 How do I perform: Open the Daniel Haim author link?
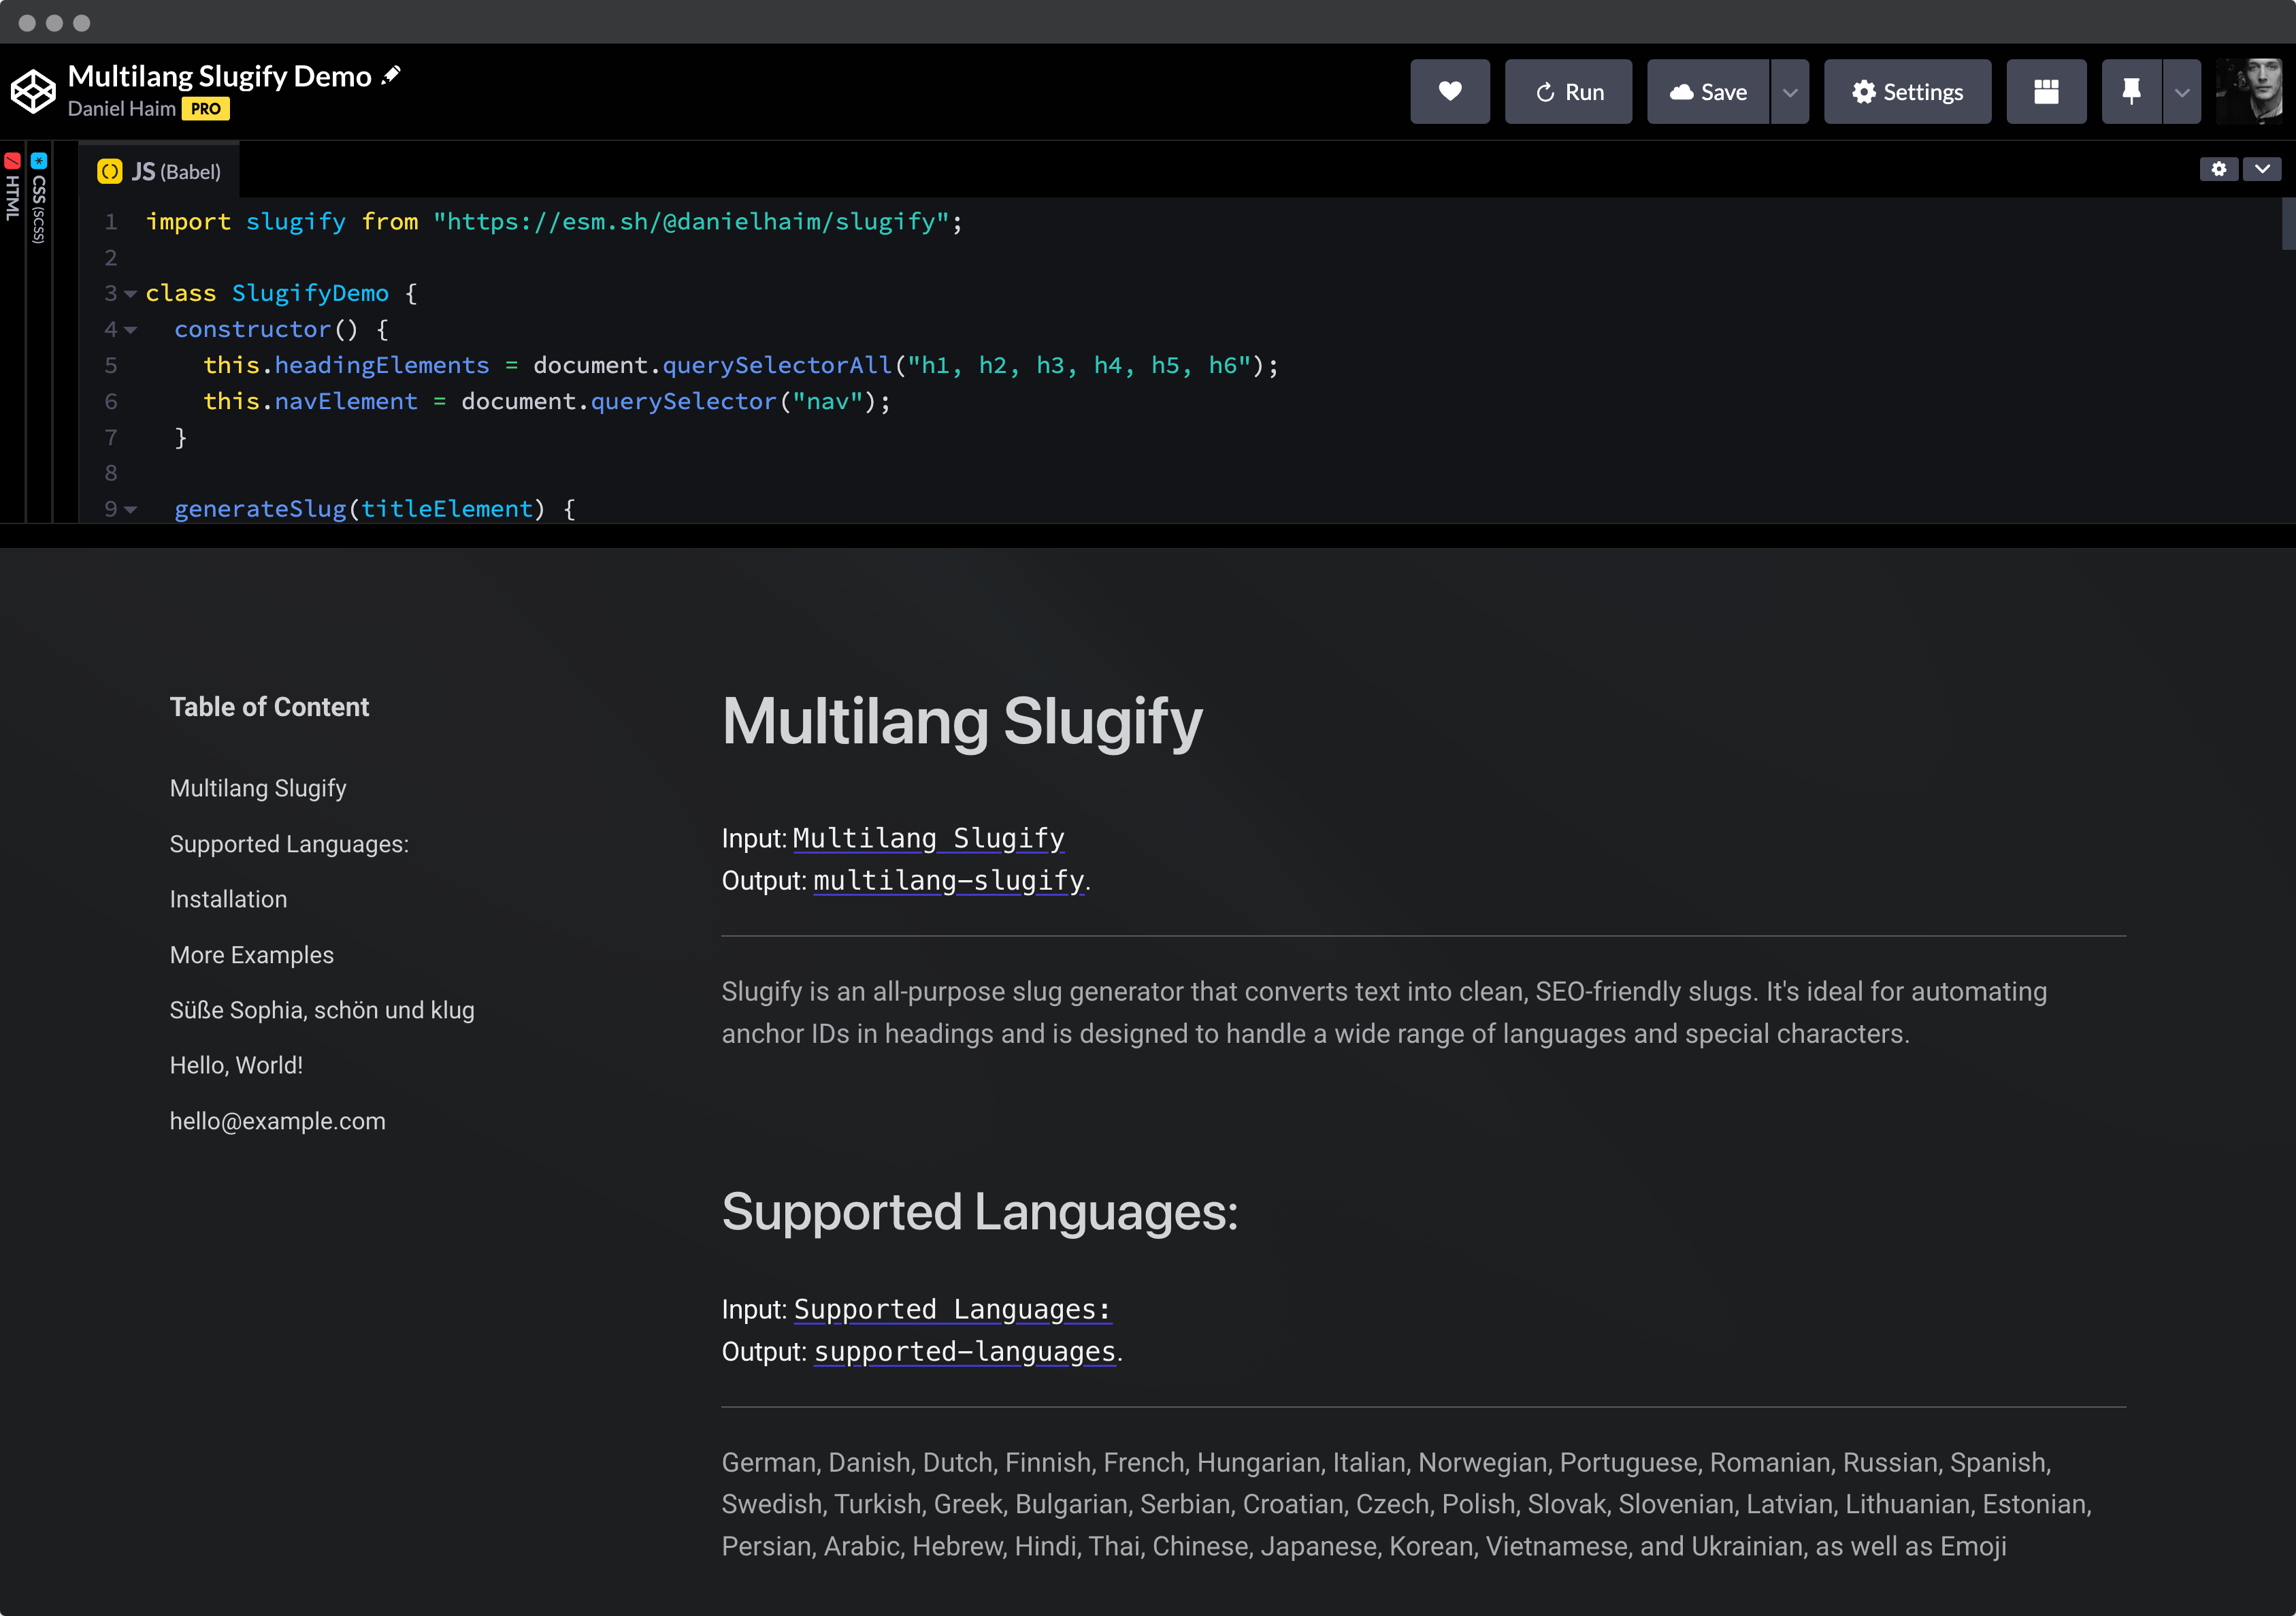[x=121, y=109]
